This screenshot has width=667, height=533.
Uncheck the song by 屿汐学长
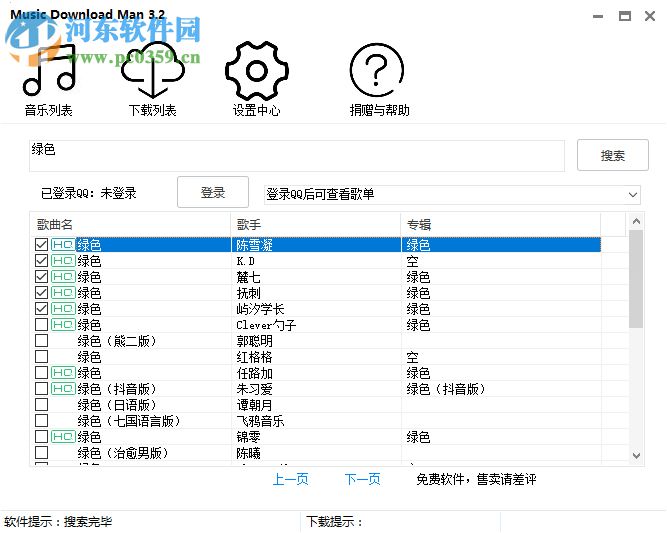click(41, 309)
